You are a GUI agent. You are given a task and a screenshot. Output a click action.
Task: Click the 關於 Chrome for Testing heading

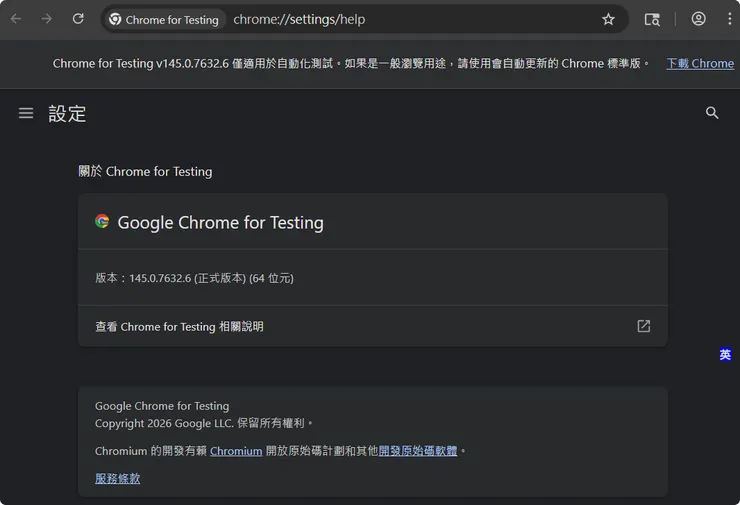[145, 171]
